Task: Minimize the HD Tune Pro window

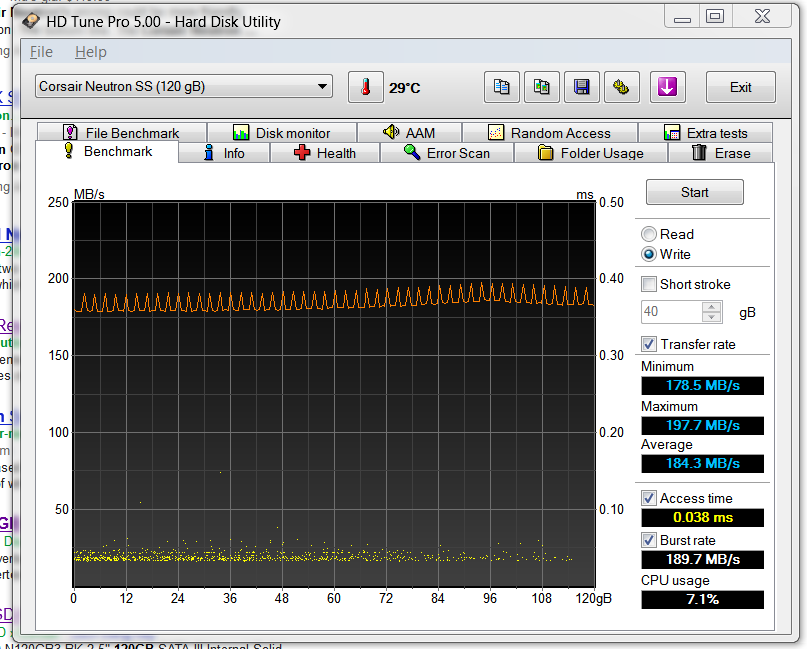Action: (682, 17)
